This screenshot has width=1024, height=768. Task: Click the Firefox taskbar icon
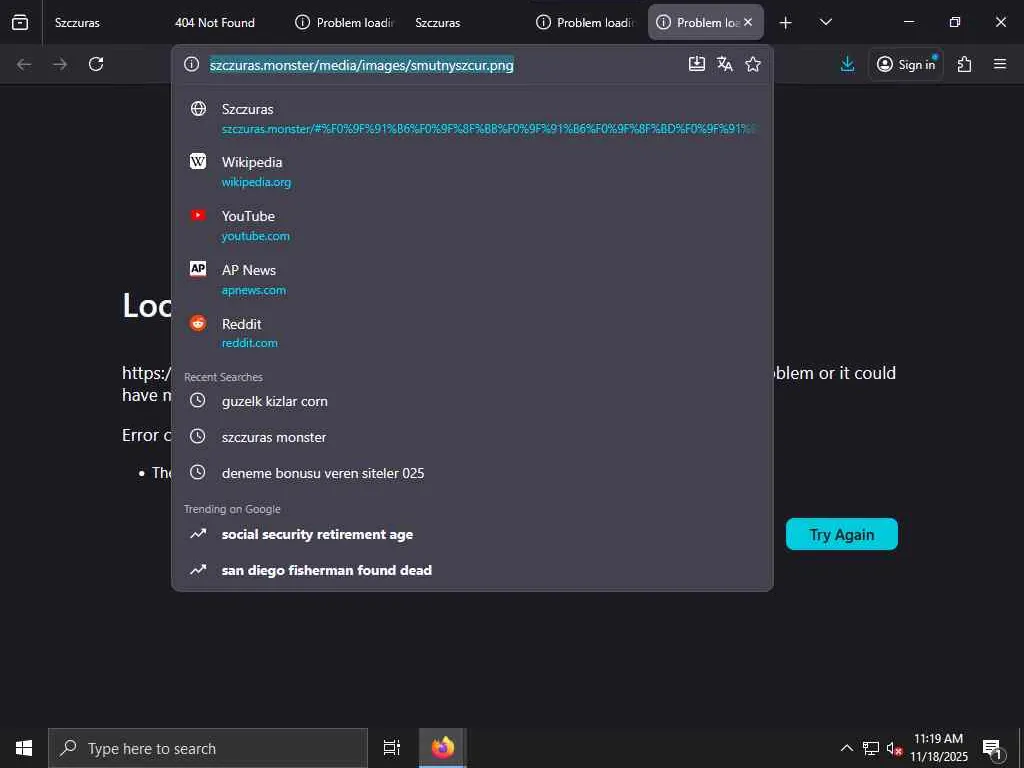[x=443, y=748]
